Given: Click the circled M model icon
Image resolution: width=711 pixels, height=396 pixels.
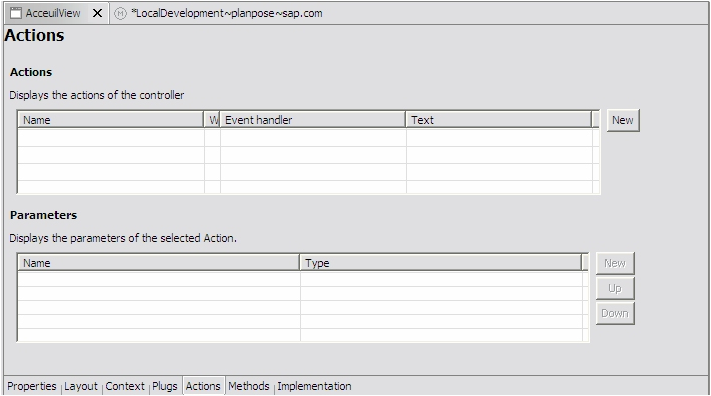Looking at the screenshot, I should point(120,14).
